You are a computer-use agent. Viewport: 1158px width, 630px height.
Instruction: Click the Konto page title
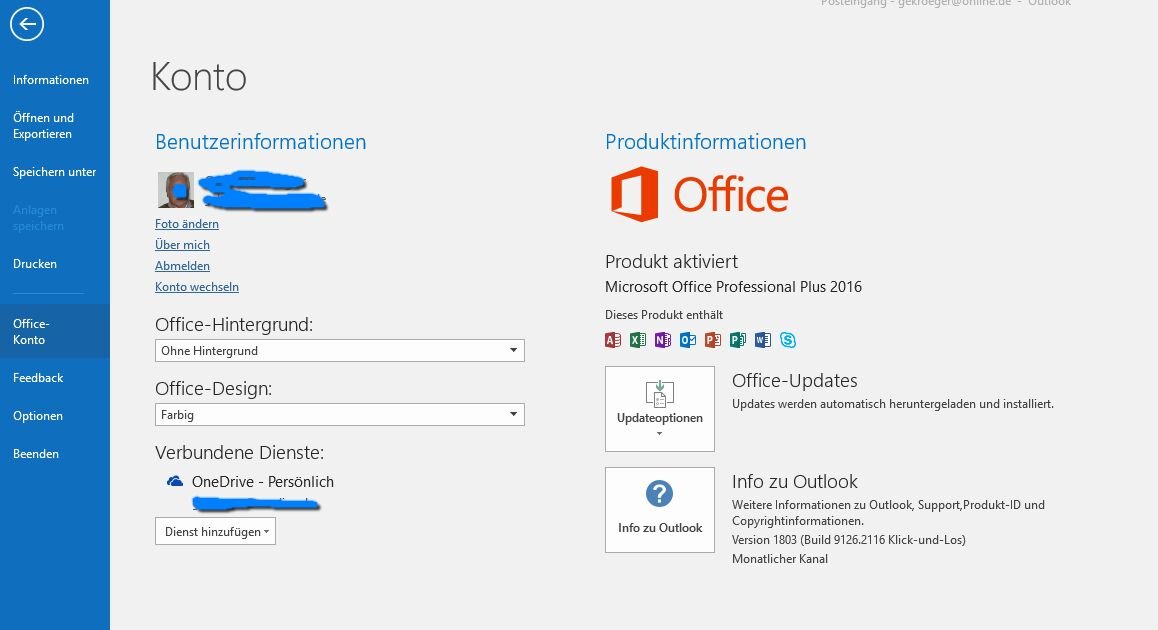[199, 77]
